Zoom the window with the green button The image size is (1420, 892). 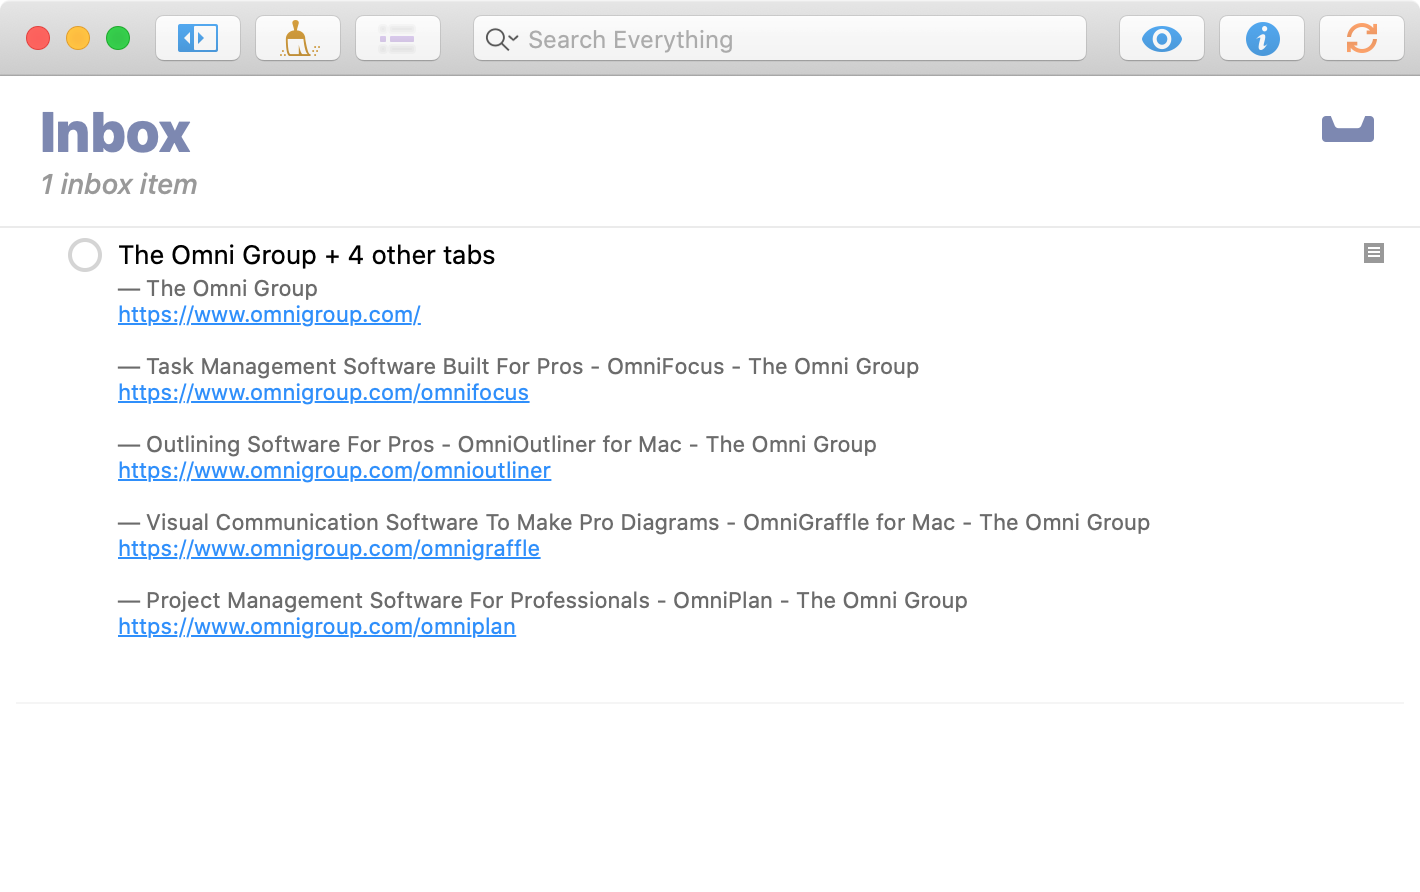[118, 38]
